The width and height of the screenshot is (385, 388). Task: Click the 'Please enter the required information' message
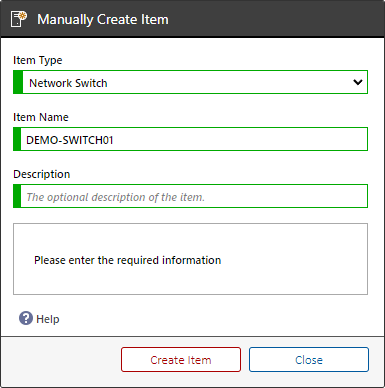pyautogui.click(x=127, y=260)
